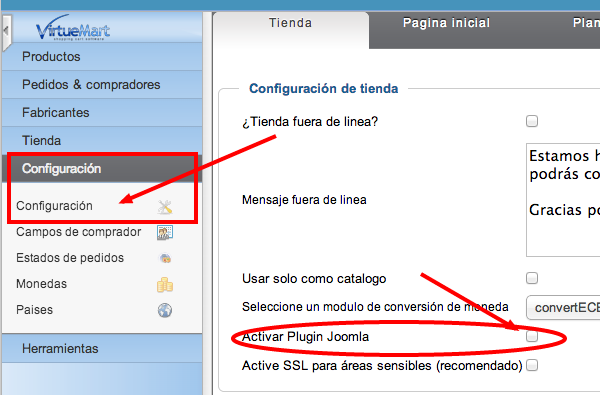Open the Monedas link

[41, 284]
